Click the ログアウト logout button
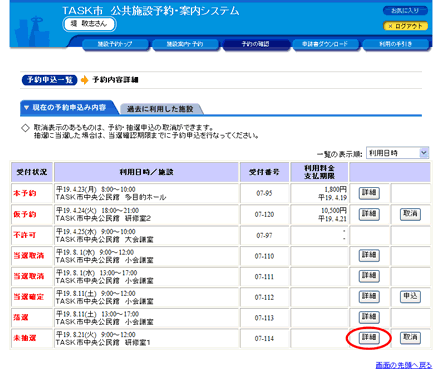This screenshot has width=440, height=379. (x=405, y=26)
